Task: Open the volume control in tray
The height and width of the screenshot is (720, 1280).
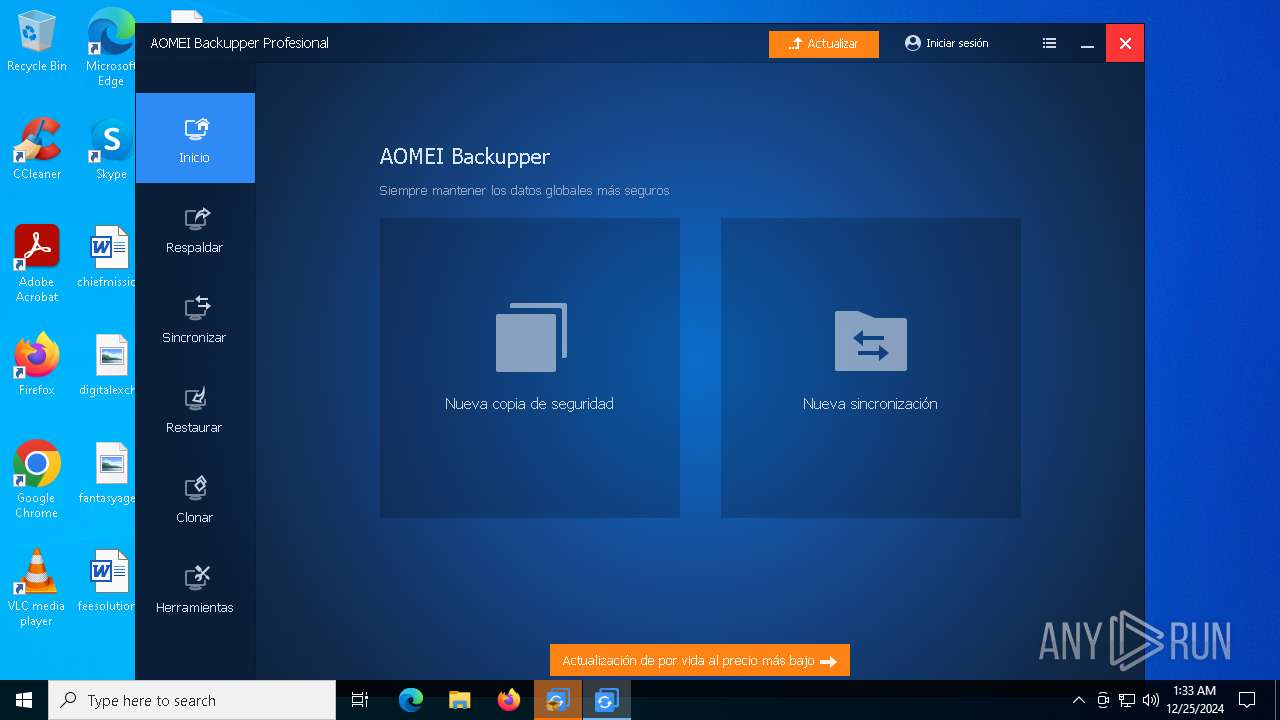Action: 1151,700
